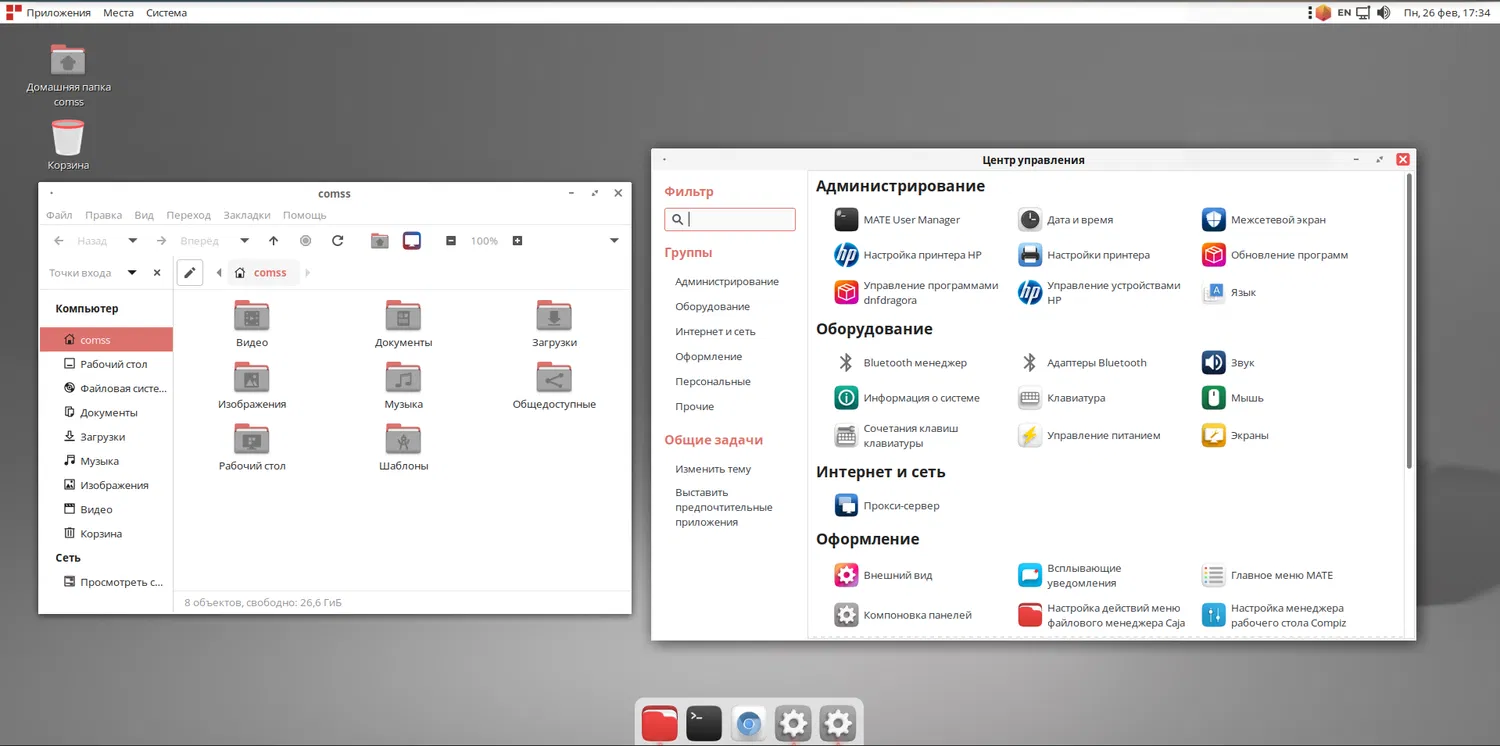
Task: Click the Изменить тему task link
Action: coord(713,469)
